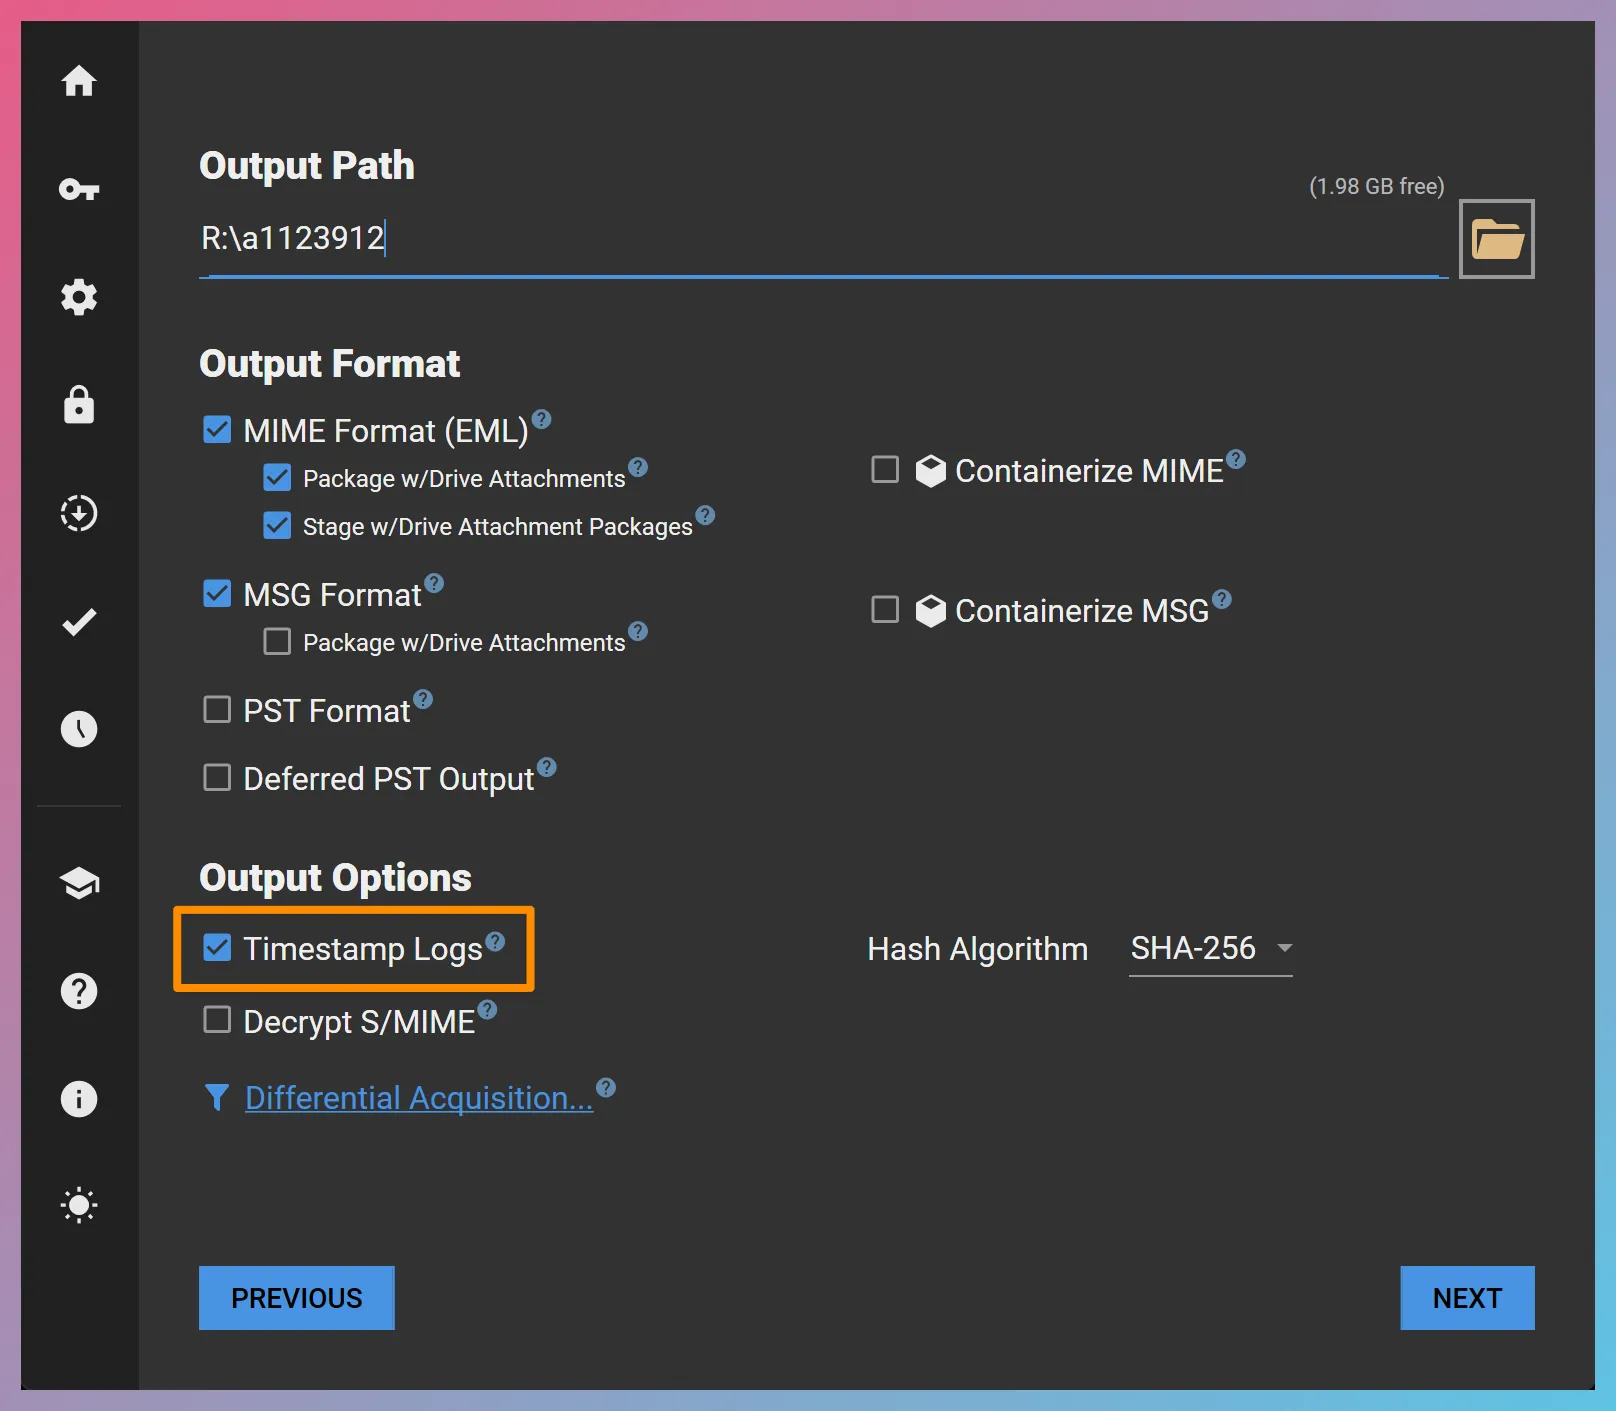Browse for output folder with folder icon
This screenshot has height=1411, width=1616.
click(x=1496, y=240)
